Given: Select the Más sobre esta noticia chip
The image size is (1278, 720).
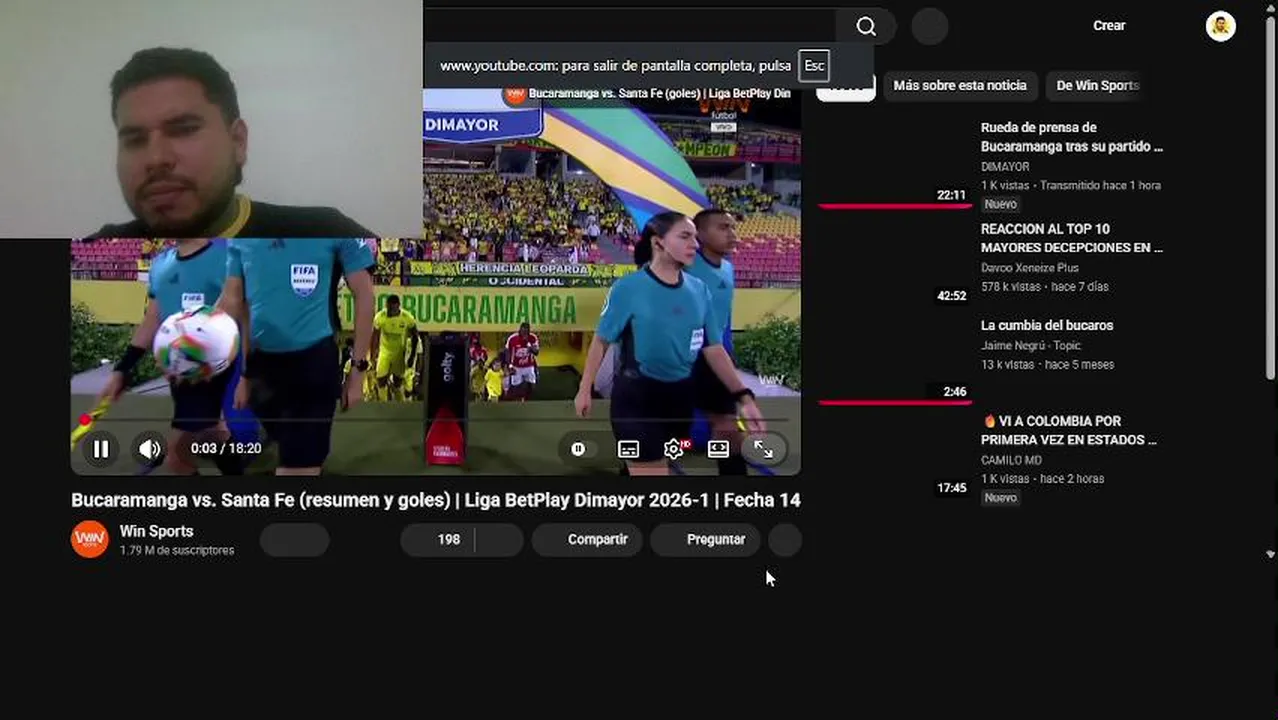Looking at the screenshot, I should point(960,86).
